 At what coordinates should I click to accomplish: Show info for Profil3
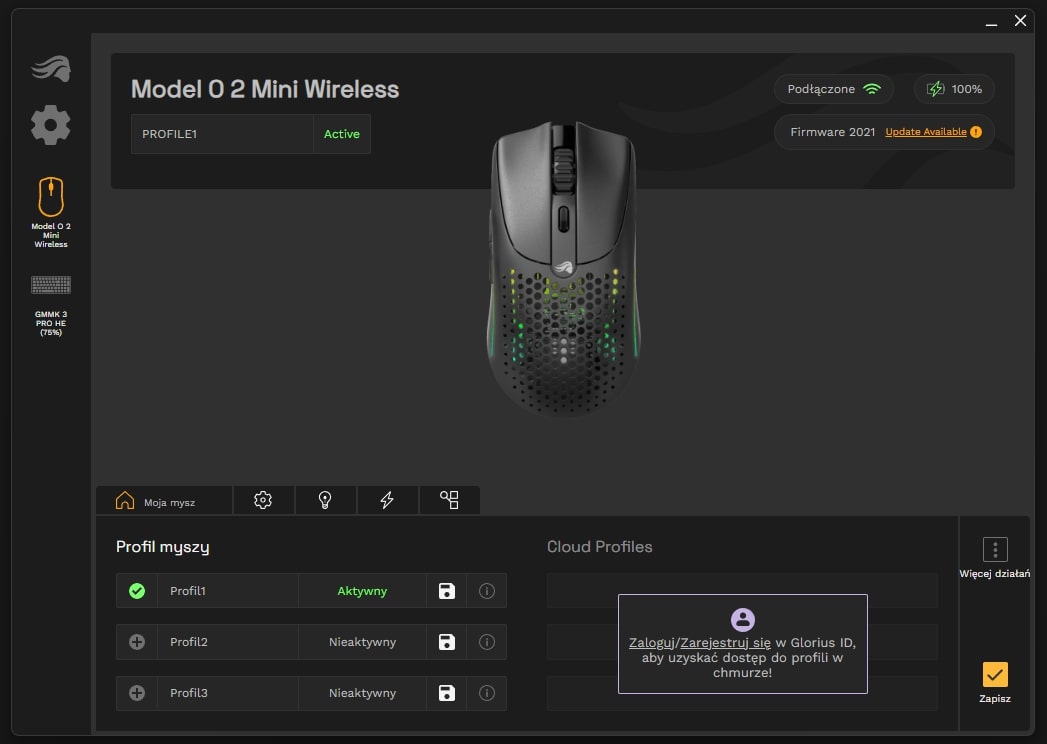487,693
